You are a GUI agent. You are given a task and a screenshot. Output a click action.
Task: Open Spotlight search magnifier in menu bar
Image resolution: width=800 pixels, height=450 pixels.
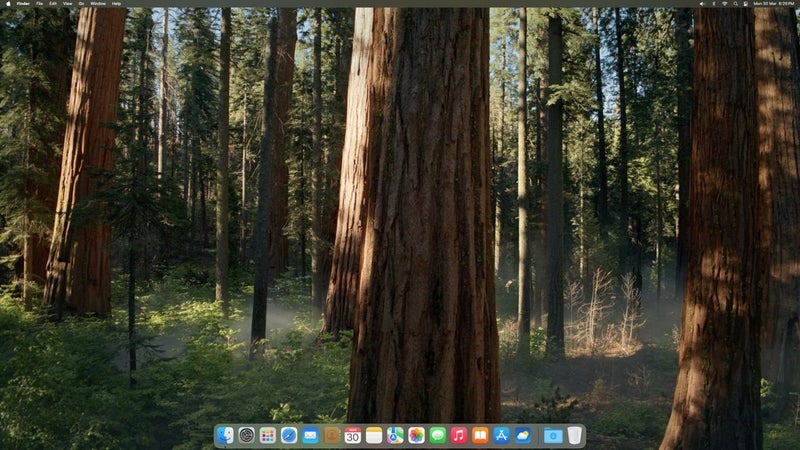735,4
